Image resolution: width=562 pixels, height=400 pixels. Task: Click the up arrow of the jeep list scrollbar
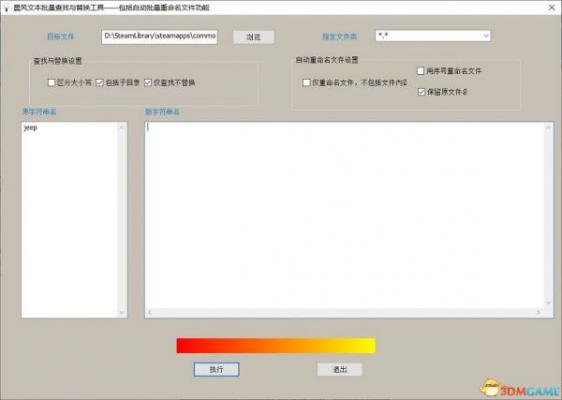(x=122, y=127)
